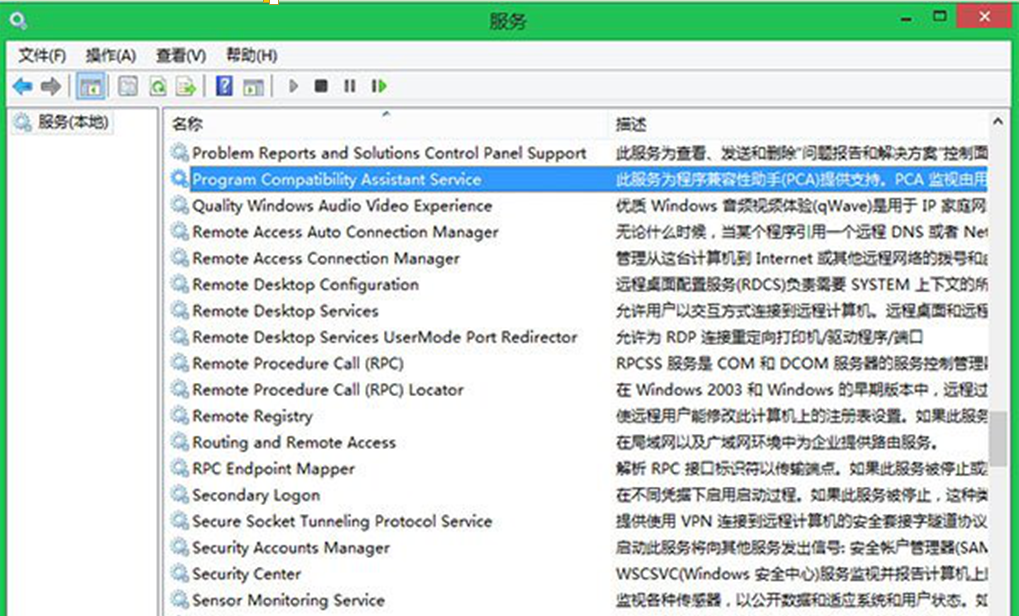Click the Forward arrow in toolbar

(50, 87)
